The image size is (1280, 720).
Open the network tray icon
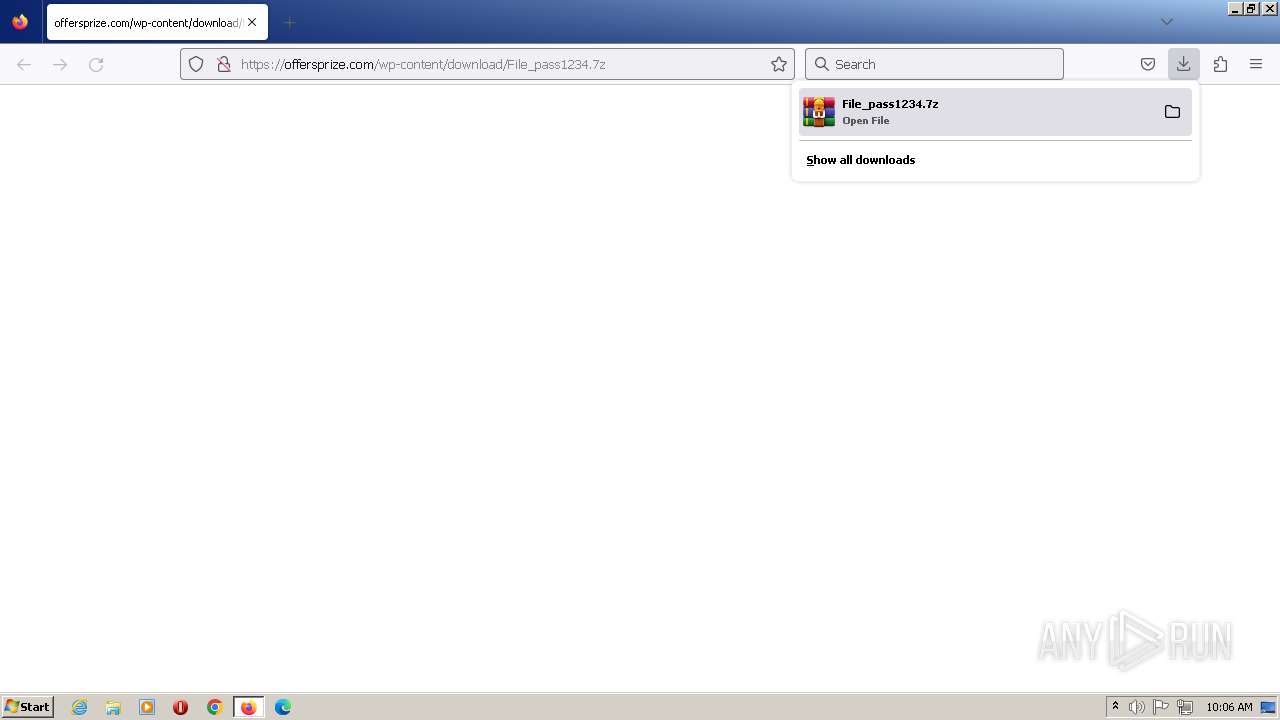(1185, 707)
